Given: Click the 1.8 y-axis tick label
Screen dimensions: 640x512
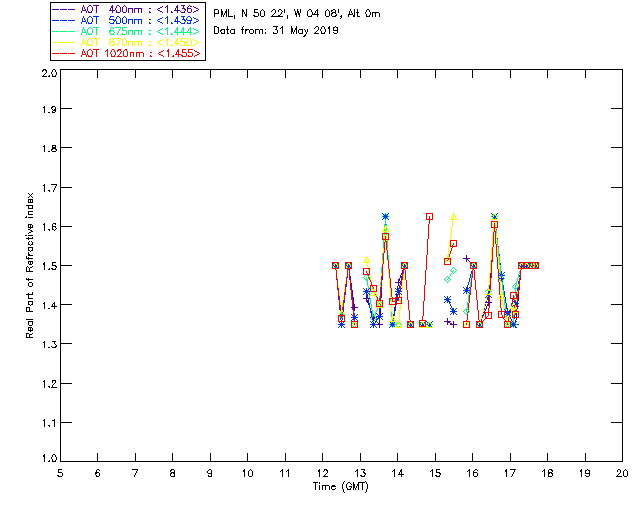Looking at the screenshot, I should (49, 148).
